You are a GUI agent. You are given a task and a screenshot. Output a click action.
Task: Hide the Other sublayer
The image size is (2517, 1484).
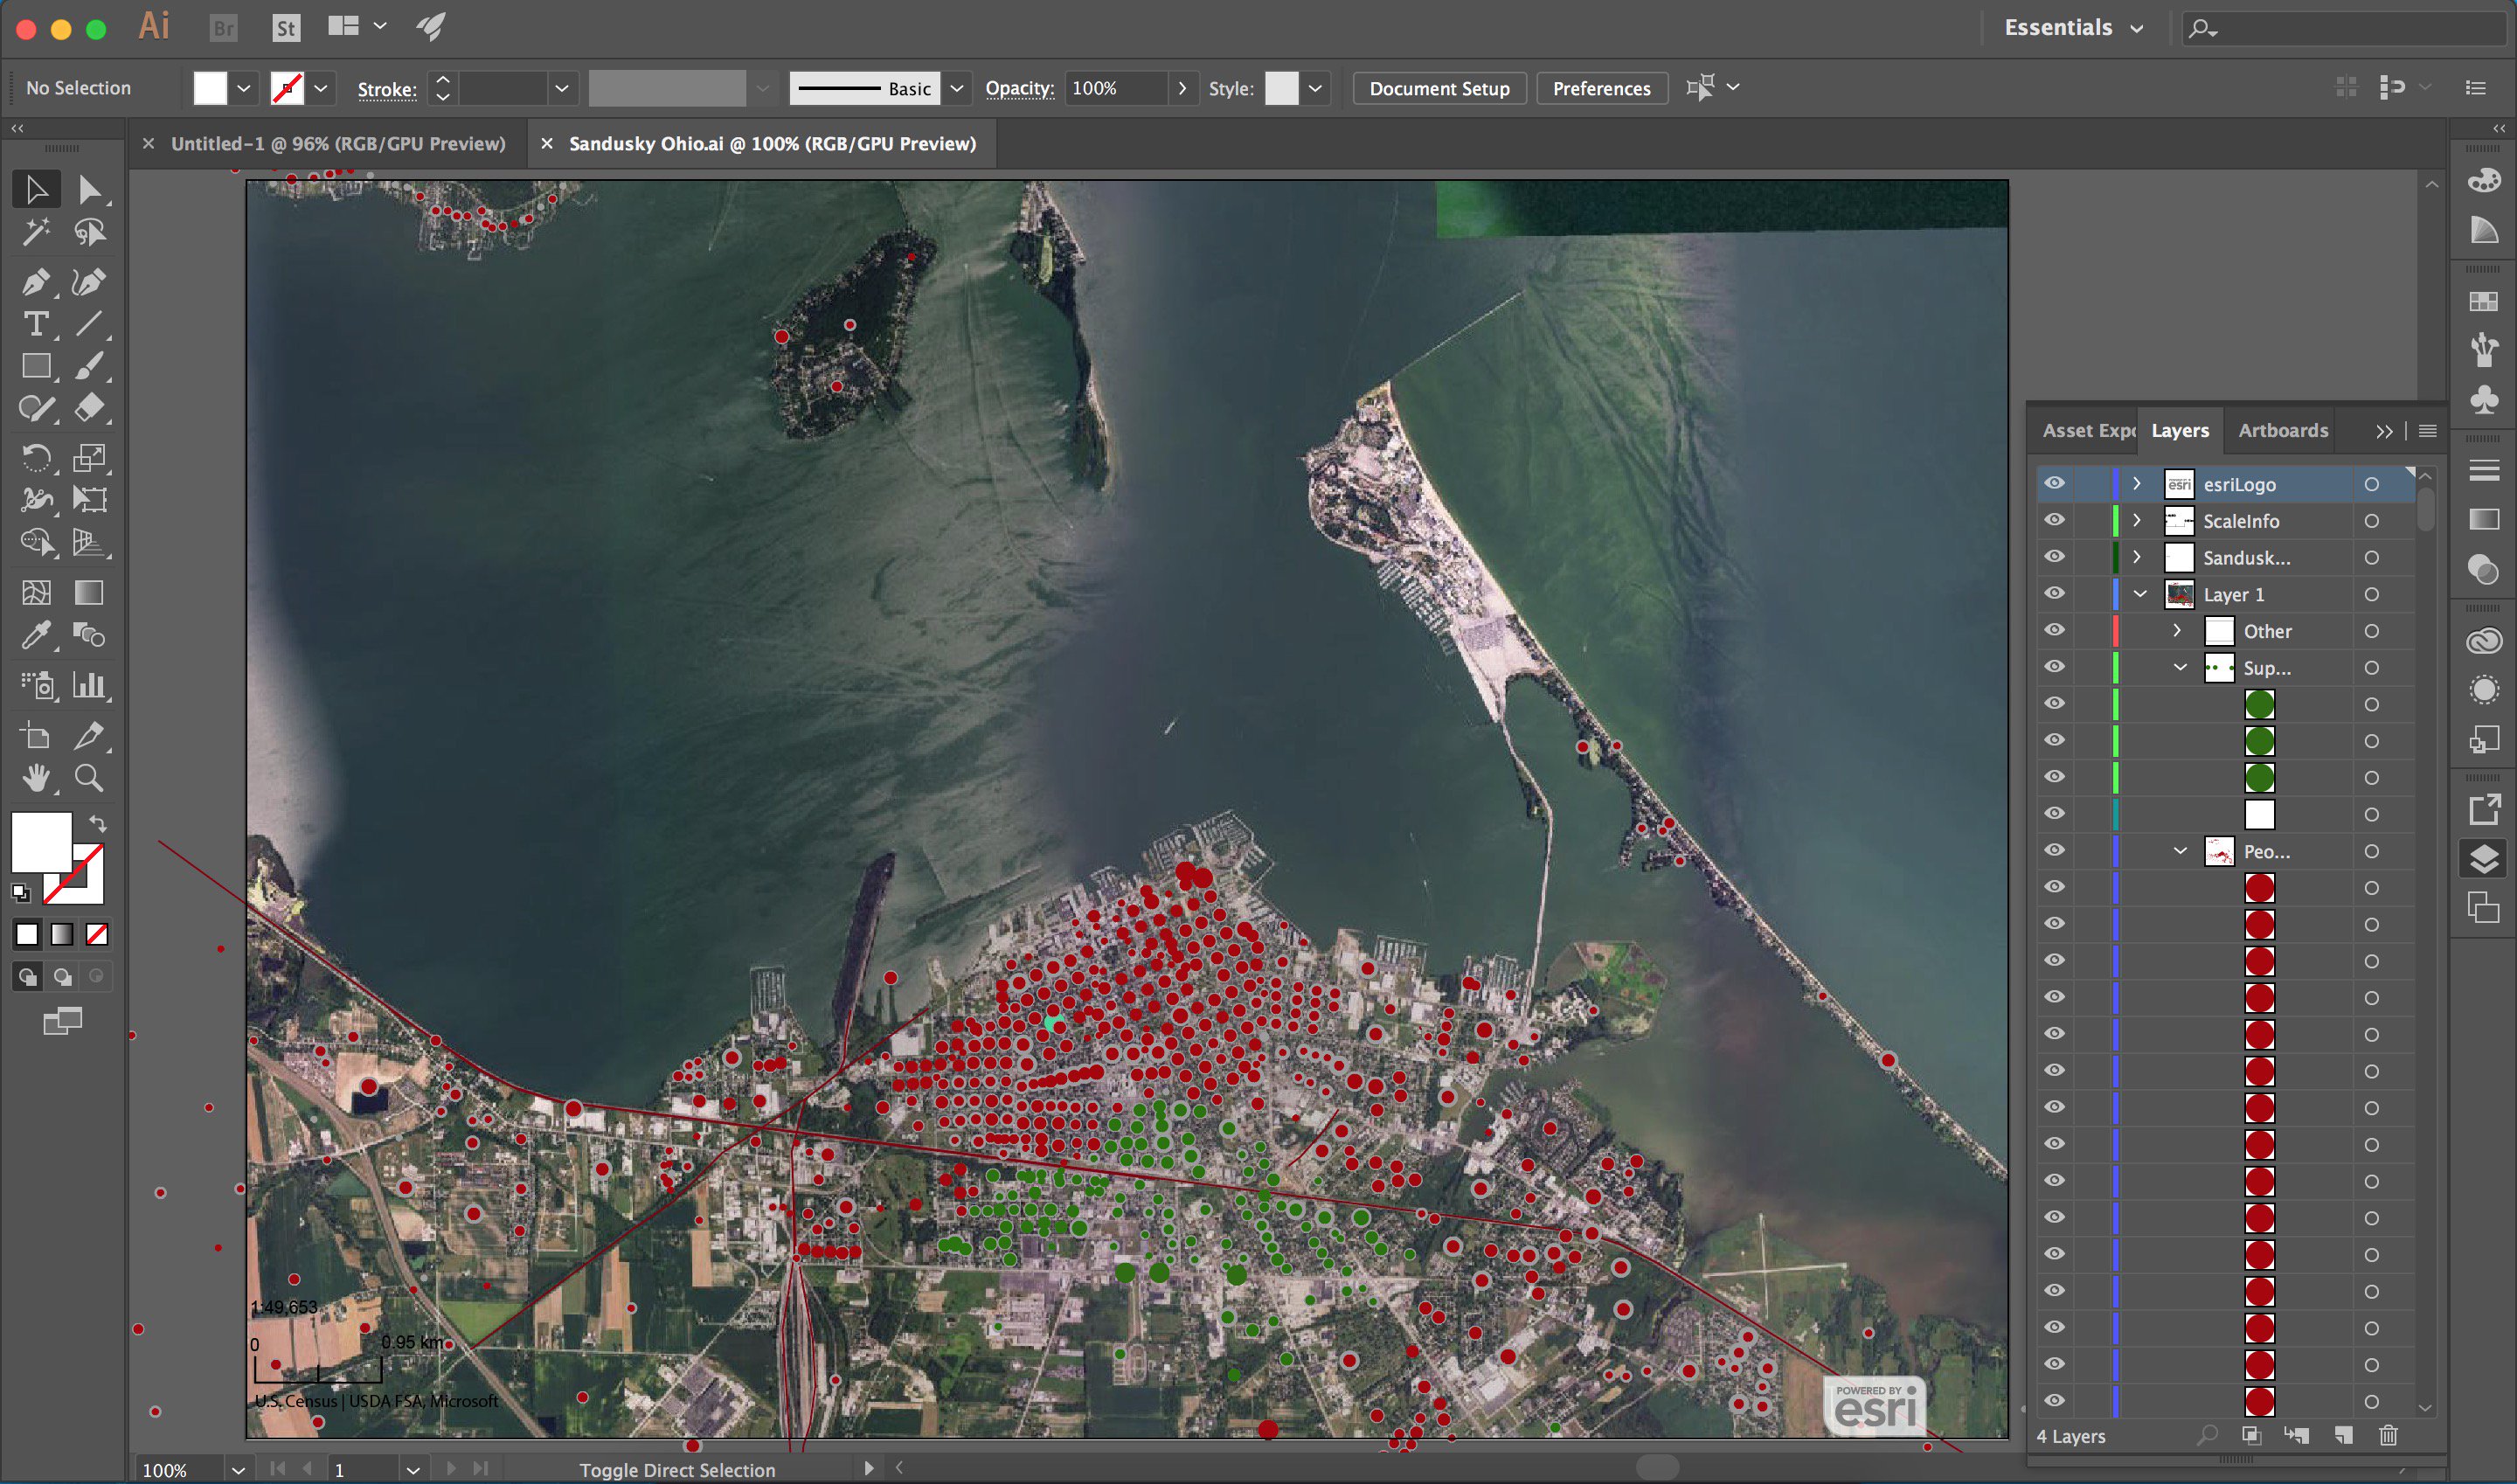pyautogui.click(x=2054, y=630)
